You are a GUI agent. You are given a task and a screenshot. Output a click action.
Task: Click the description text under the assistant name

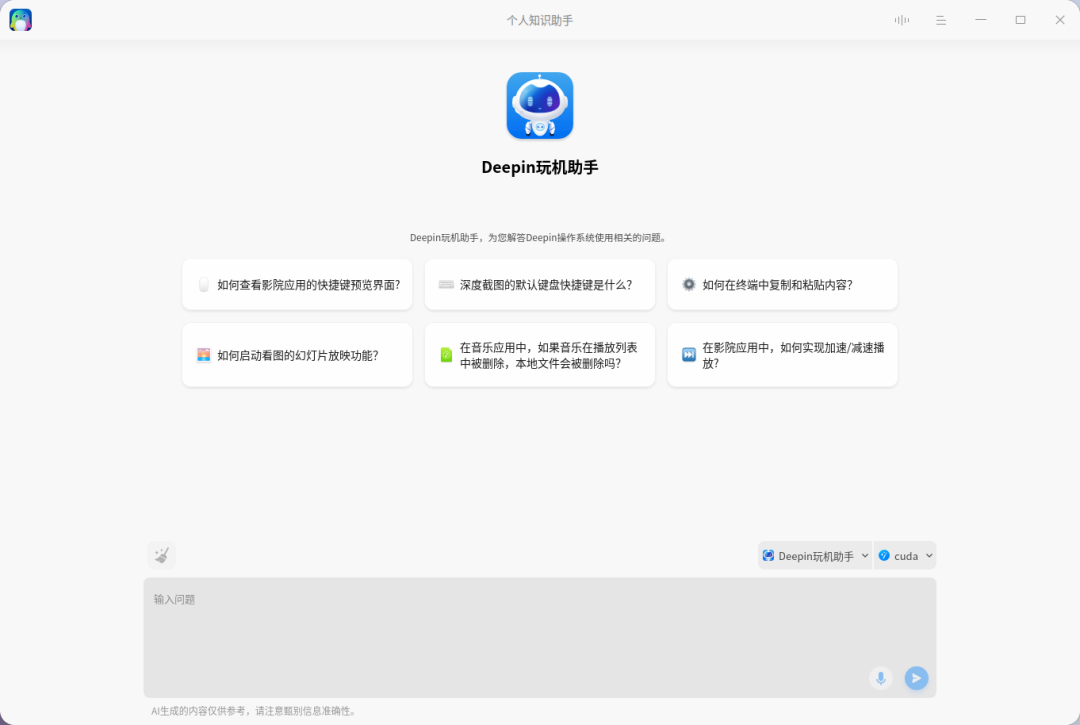click(540, 238)
